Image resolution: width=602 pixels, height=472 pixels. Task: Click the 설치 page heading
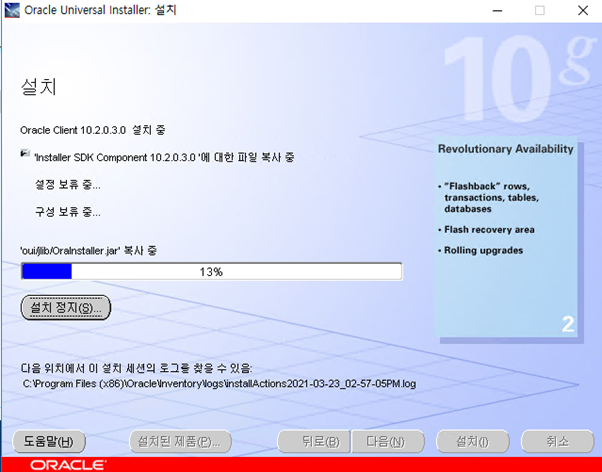click(39, 86)
